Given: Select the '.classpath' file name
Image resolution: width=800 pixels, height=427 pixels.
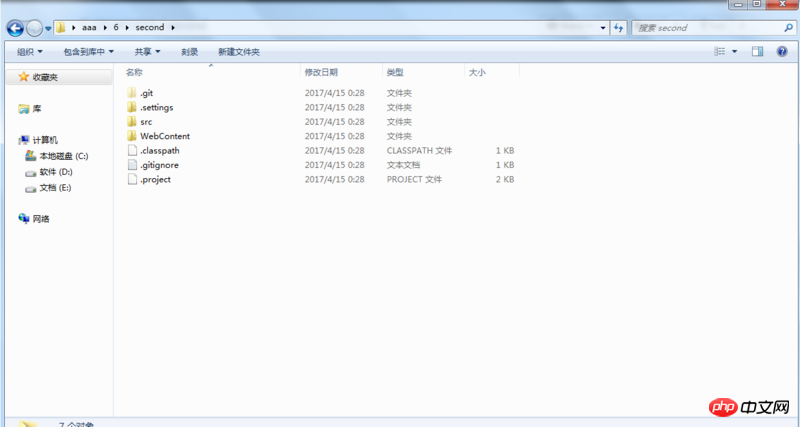Looking at the screenshot, I should (x=160, y=150).
